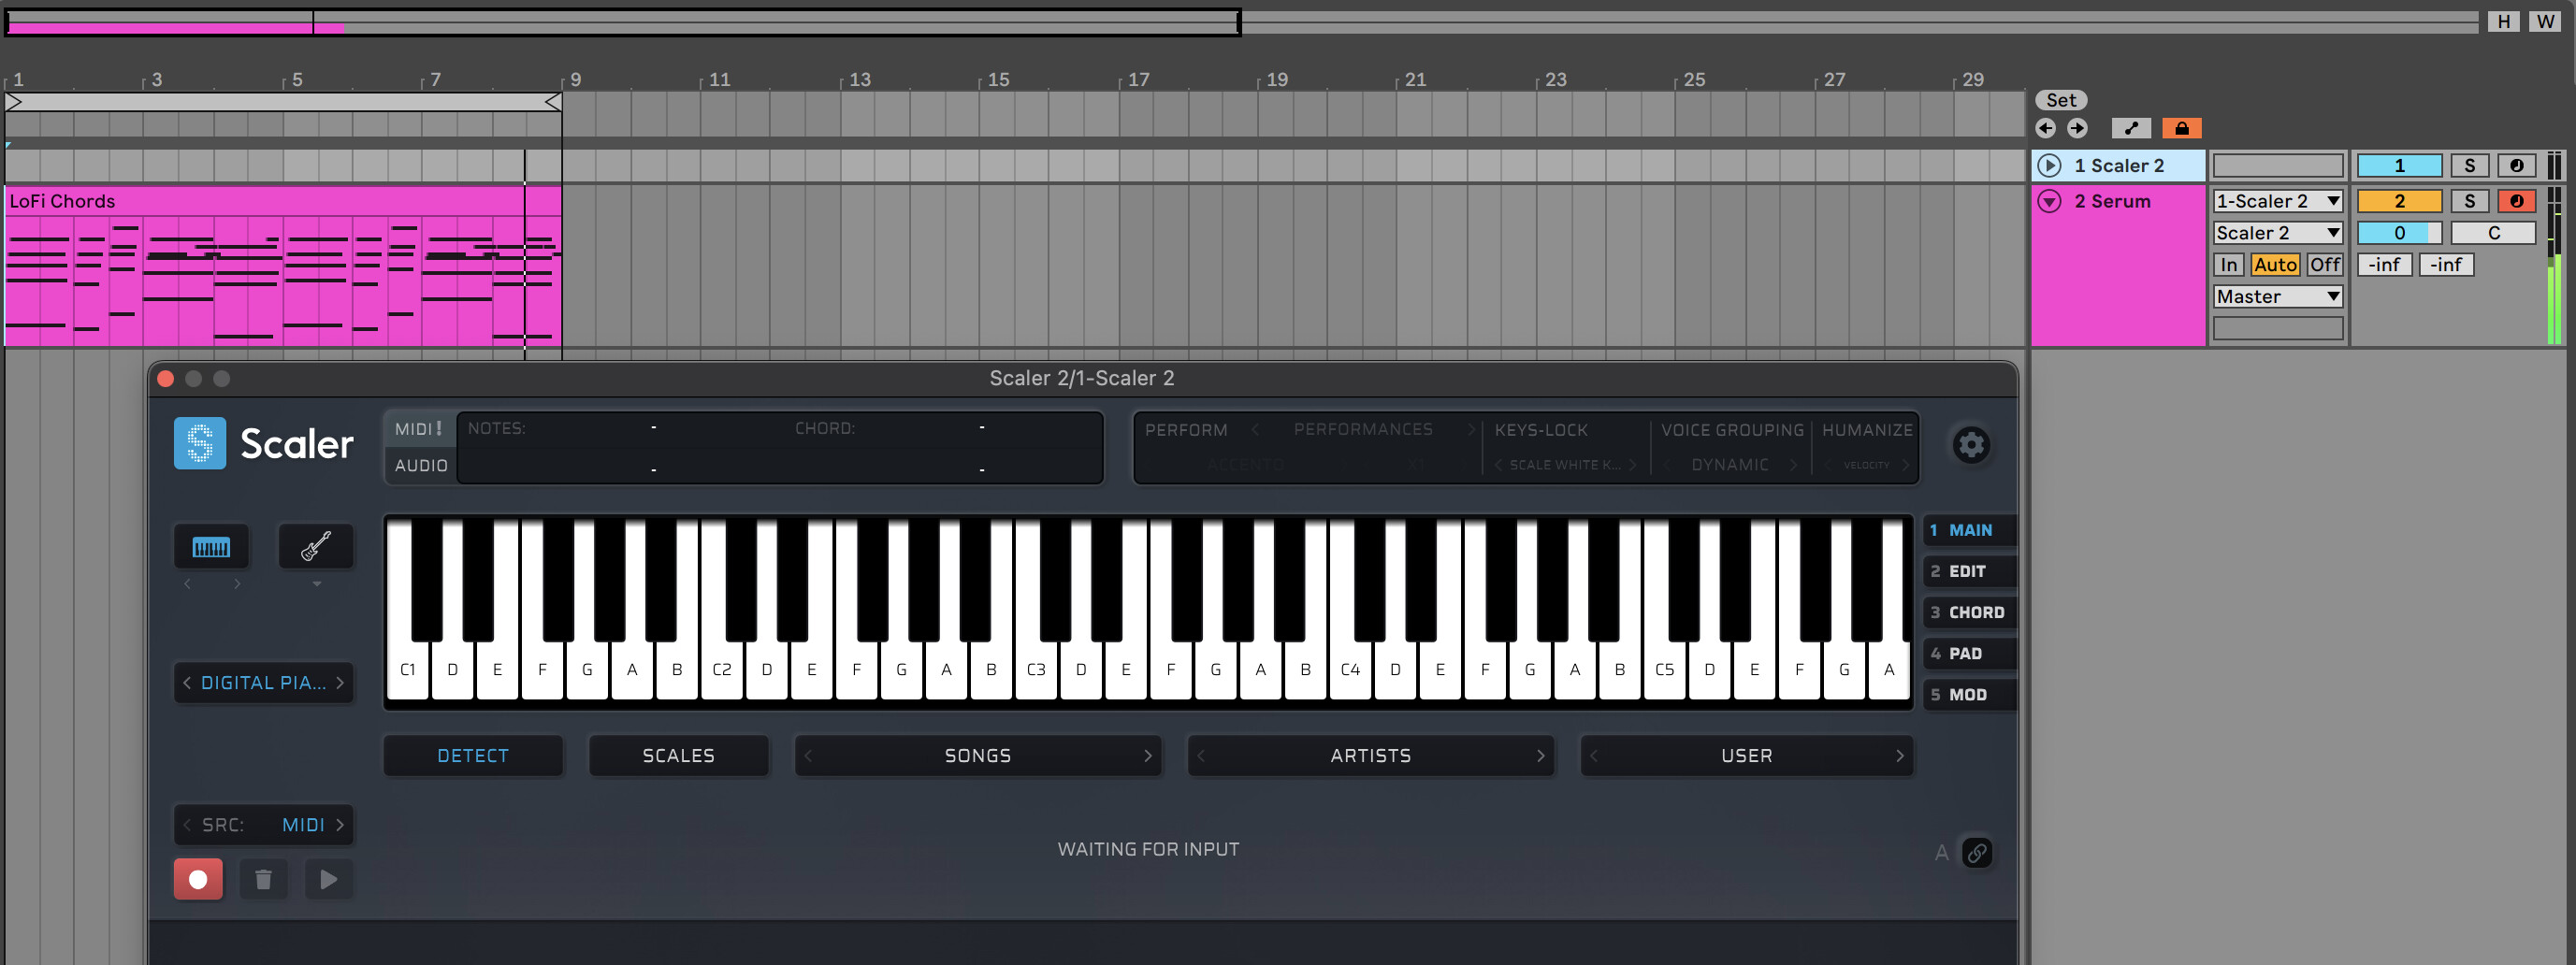The width and height of the screenshot is (2576, 965).
Task: Play the C3 key on Scaler keyboard
Action: click(1035, 670)
